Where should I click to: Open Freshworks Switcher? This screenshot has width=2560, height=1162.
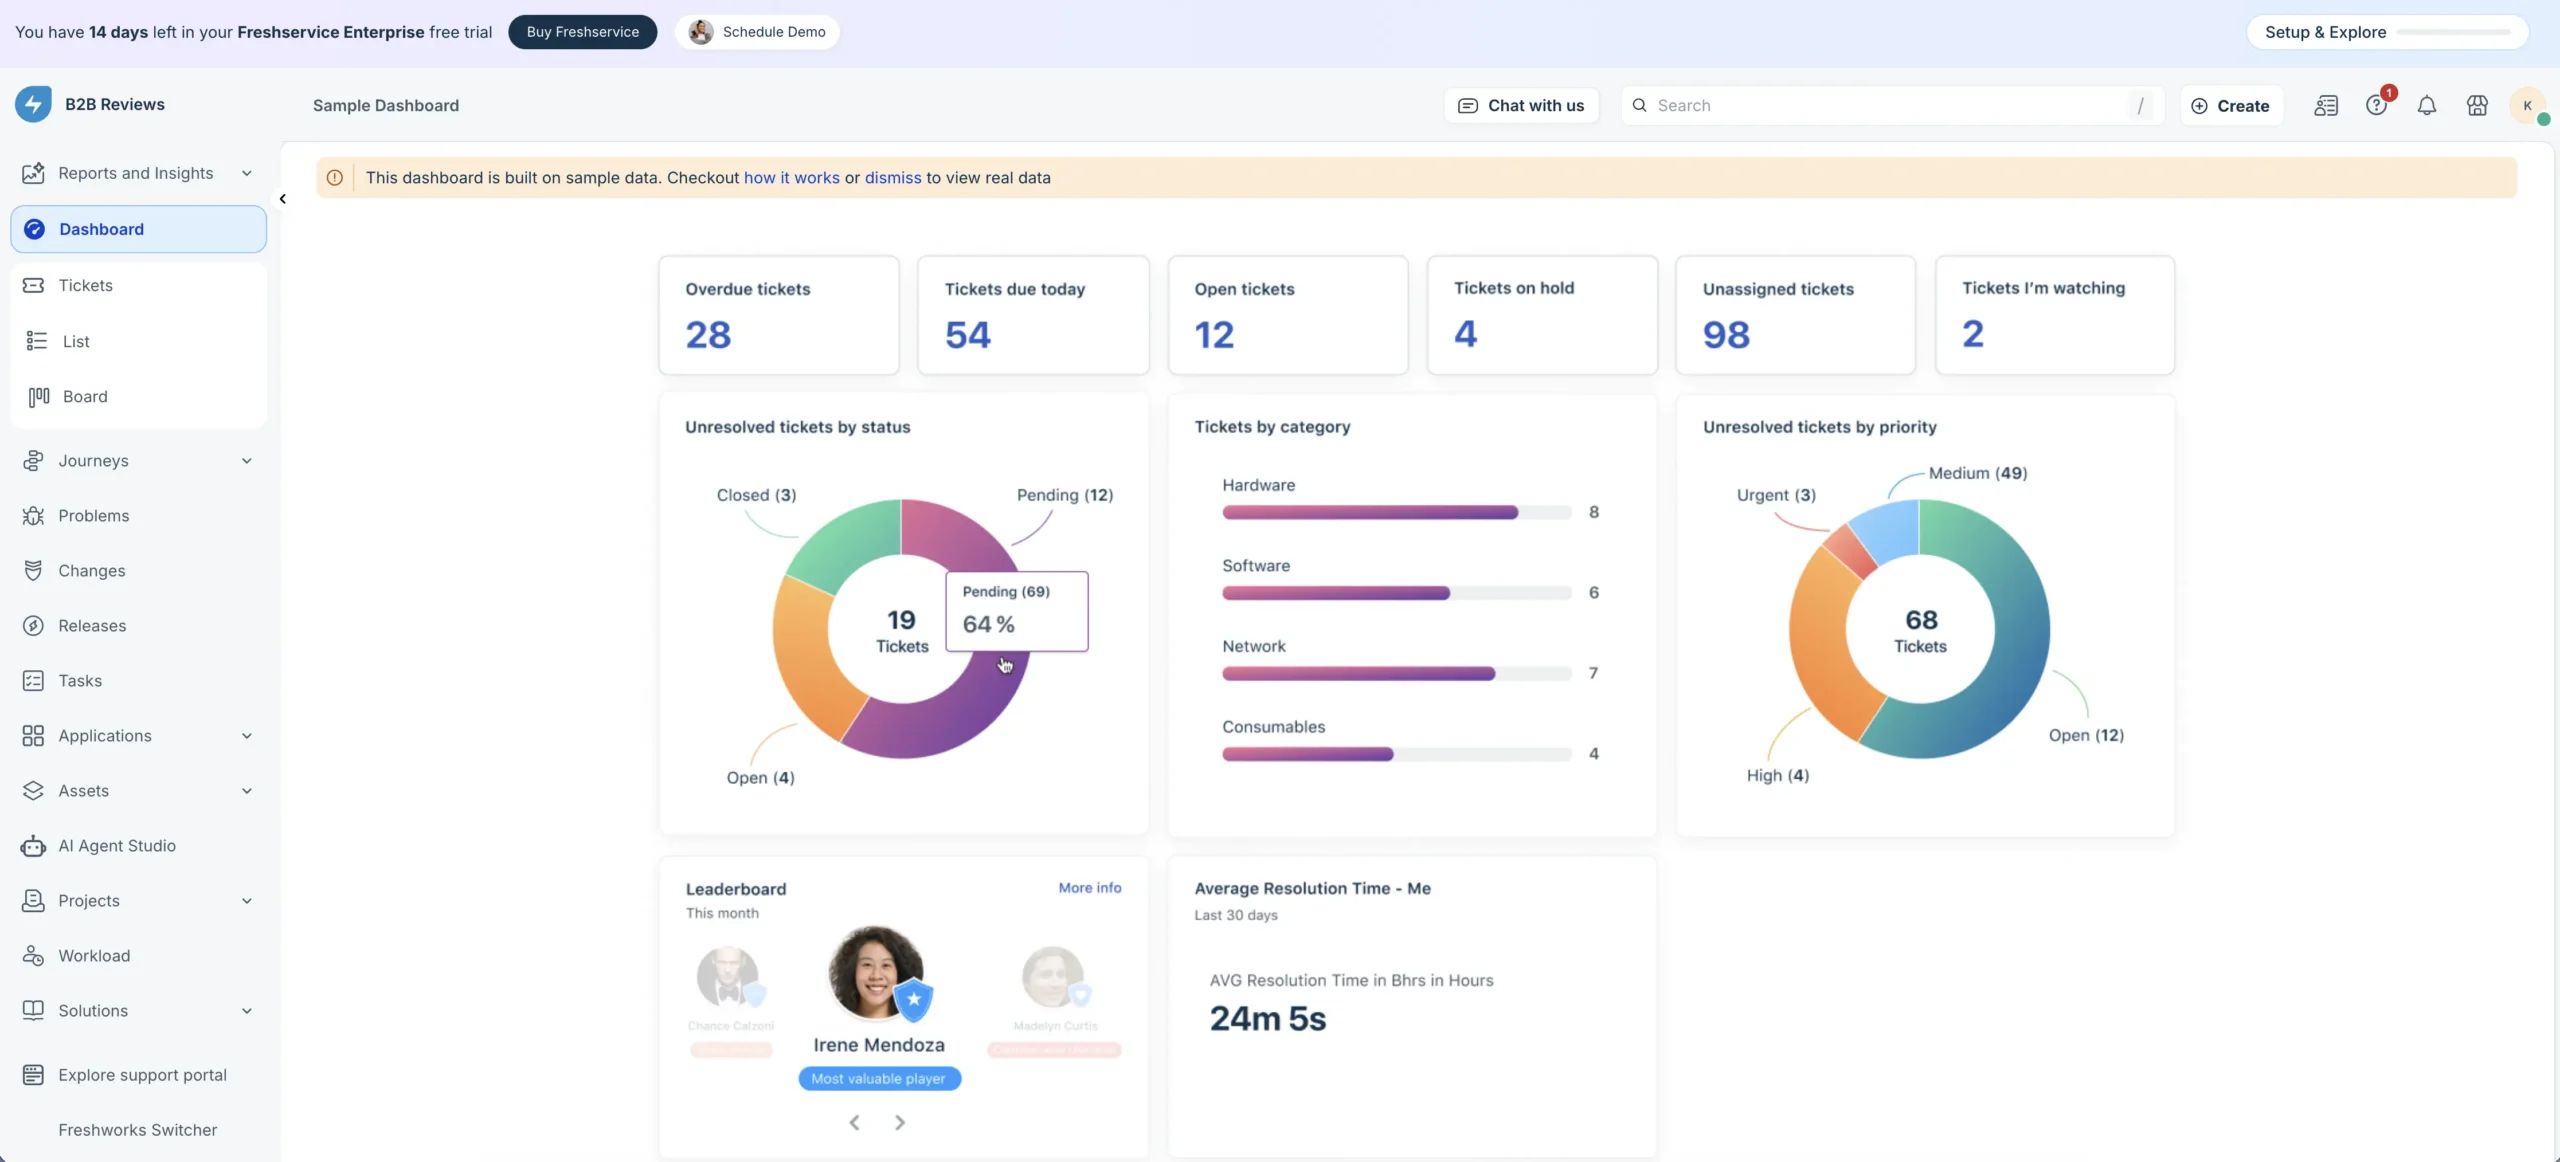pyautogui.click(x=138, y=1130)
